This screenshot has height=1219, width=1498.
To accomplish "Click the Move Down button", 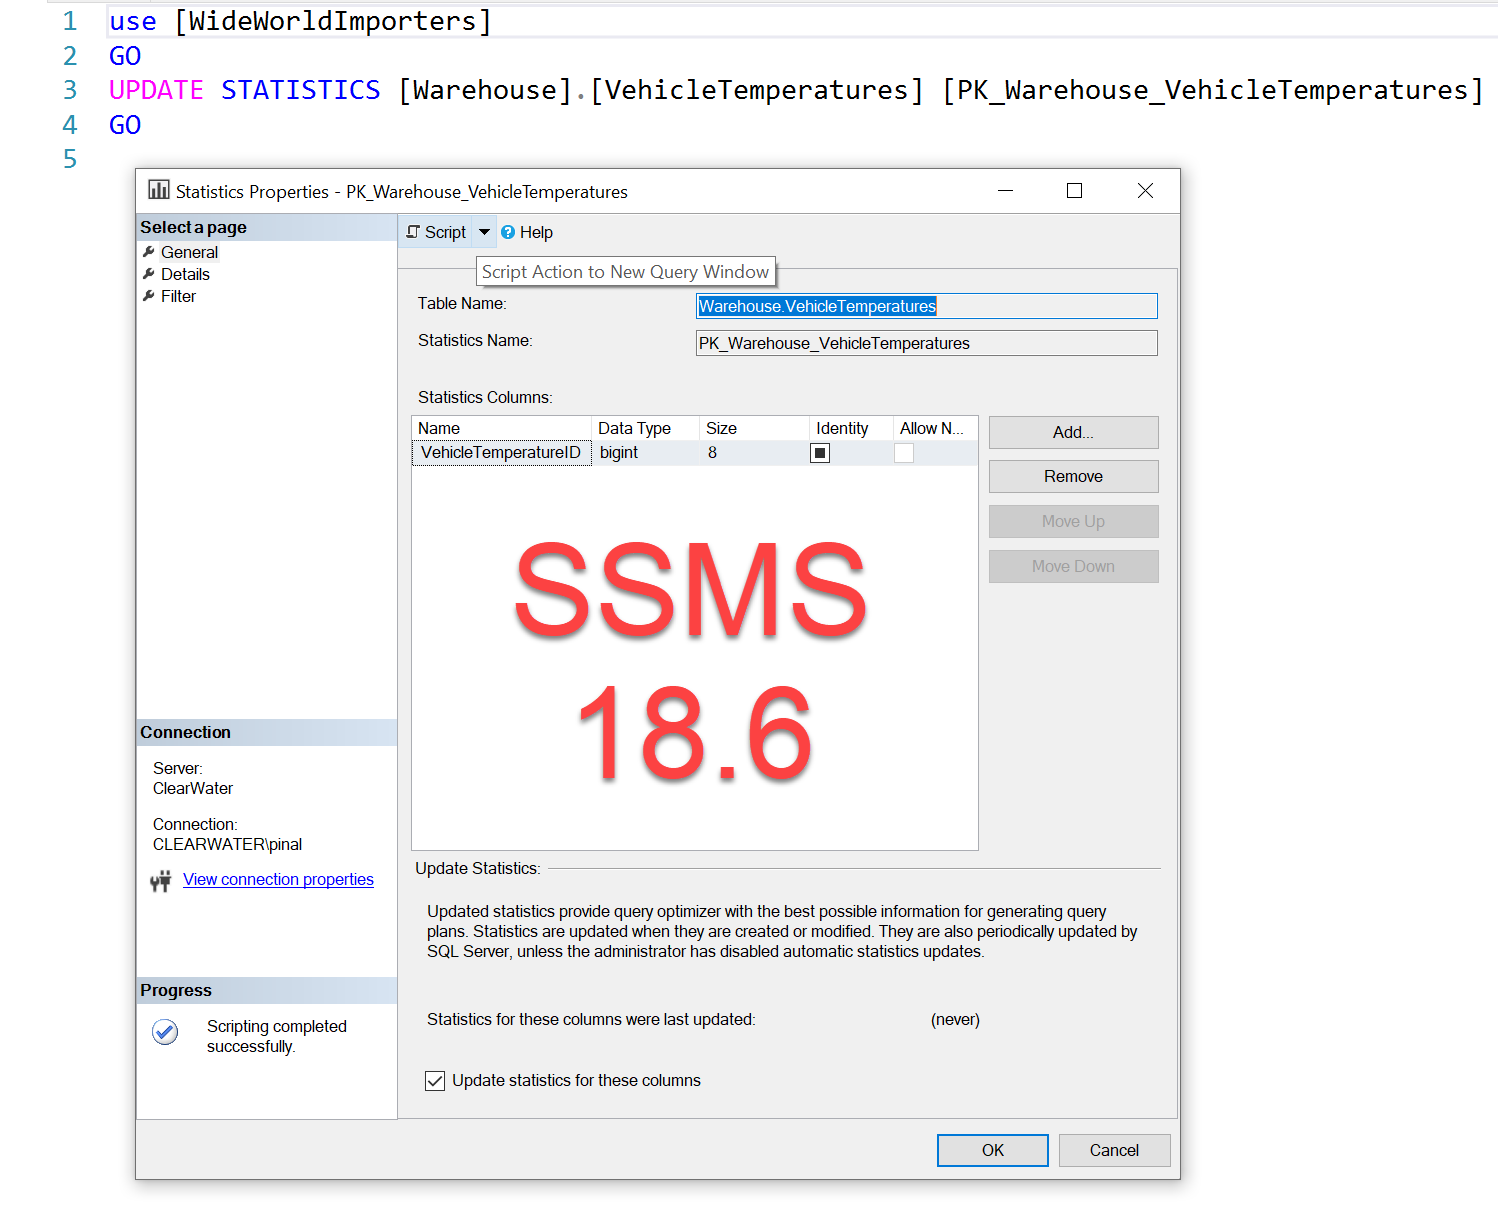I will [x=1073, y=567].
